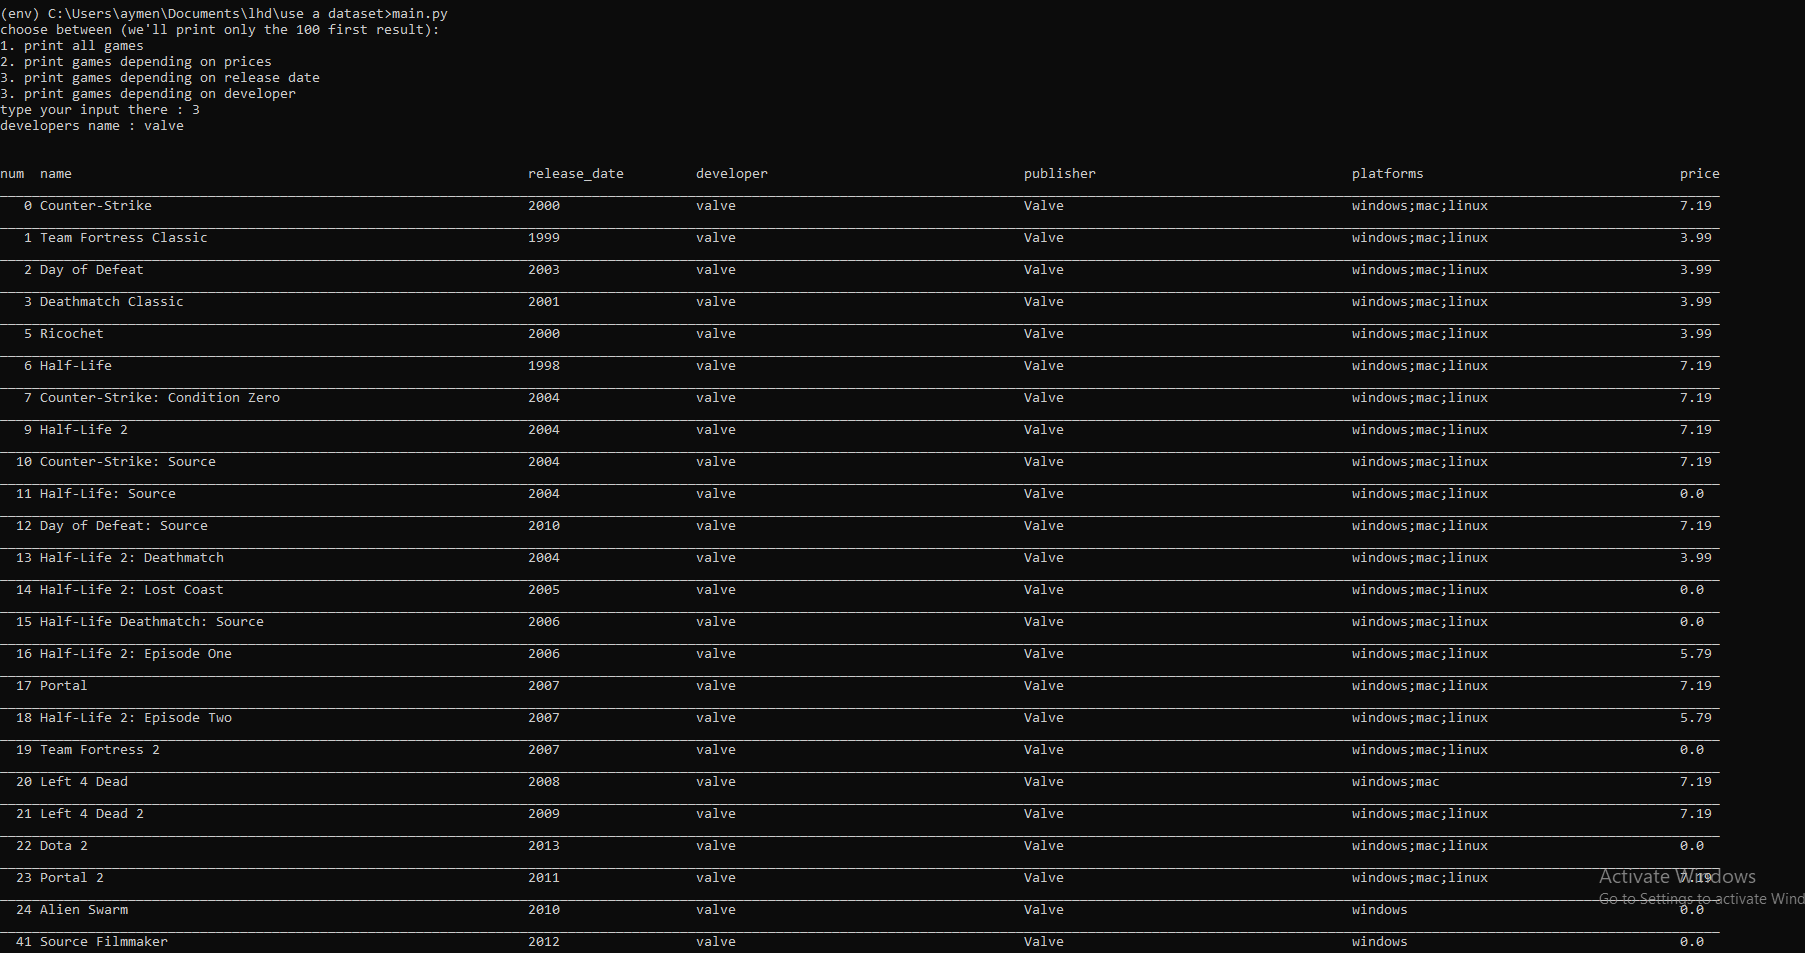Select the "Portal" name in row 17

coord(64,685)
